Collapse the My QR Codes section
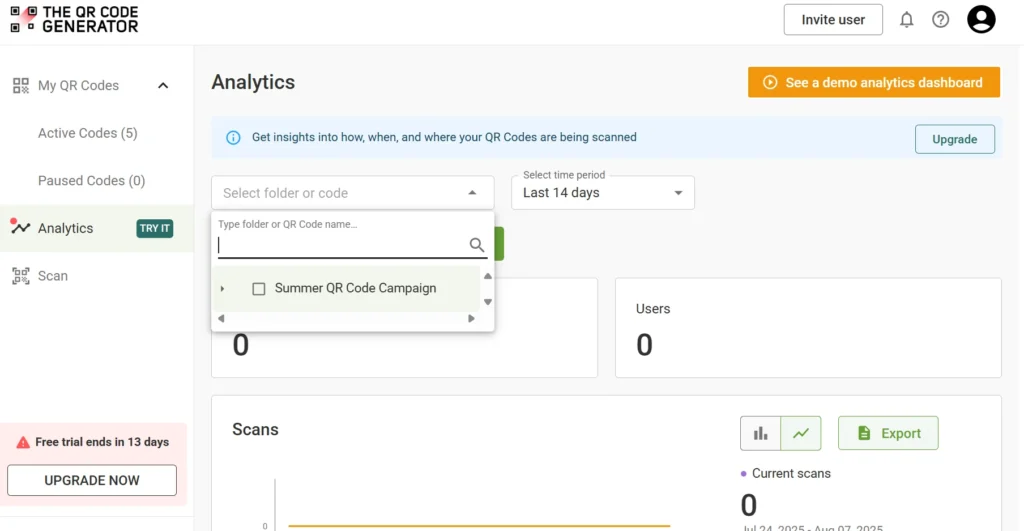This screenshot has width=1024, height=531. (163, 86)
